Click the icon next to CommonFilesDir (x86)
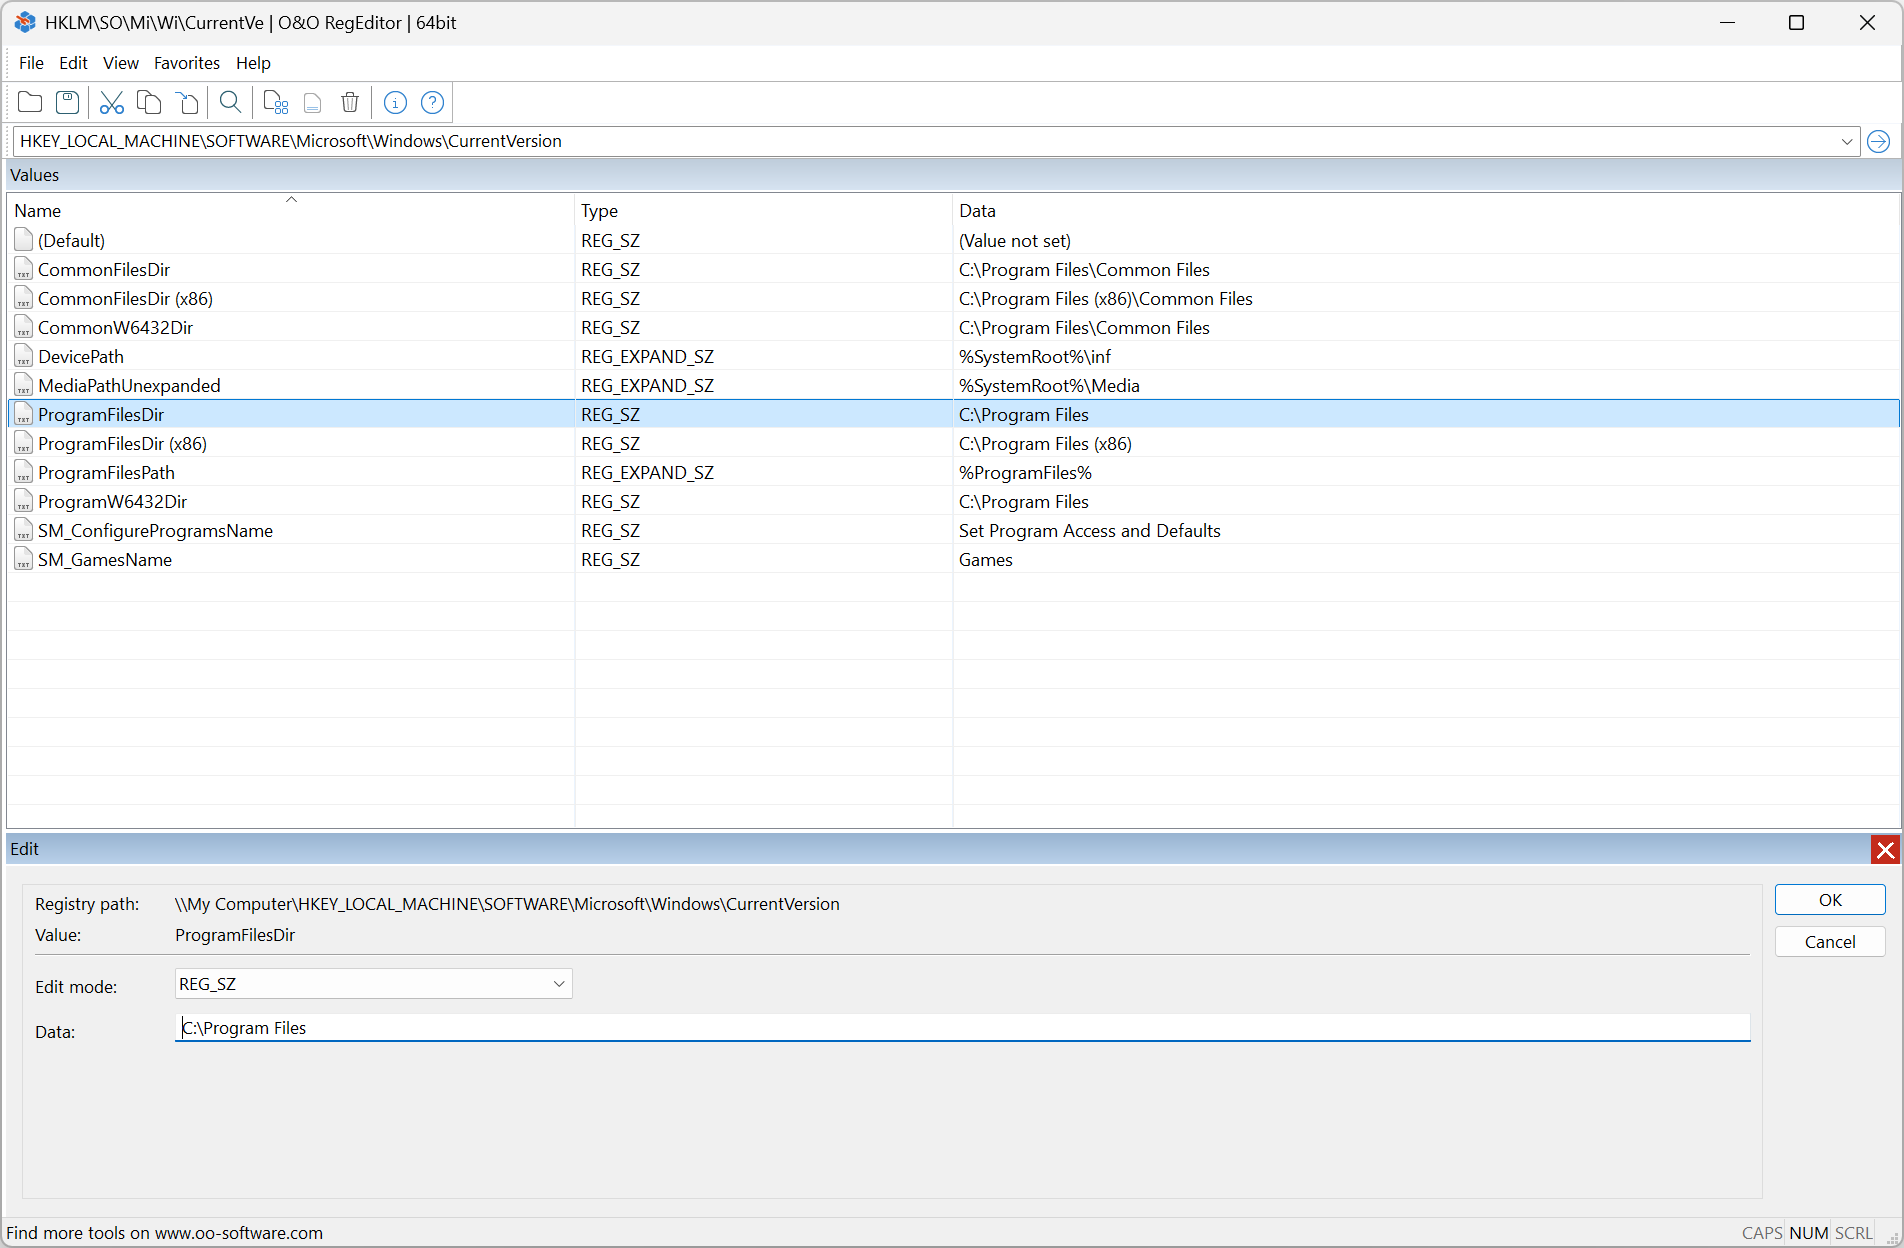The width and height of the screenshot is (1904, 1248). point(24,298)
